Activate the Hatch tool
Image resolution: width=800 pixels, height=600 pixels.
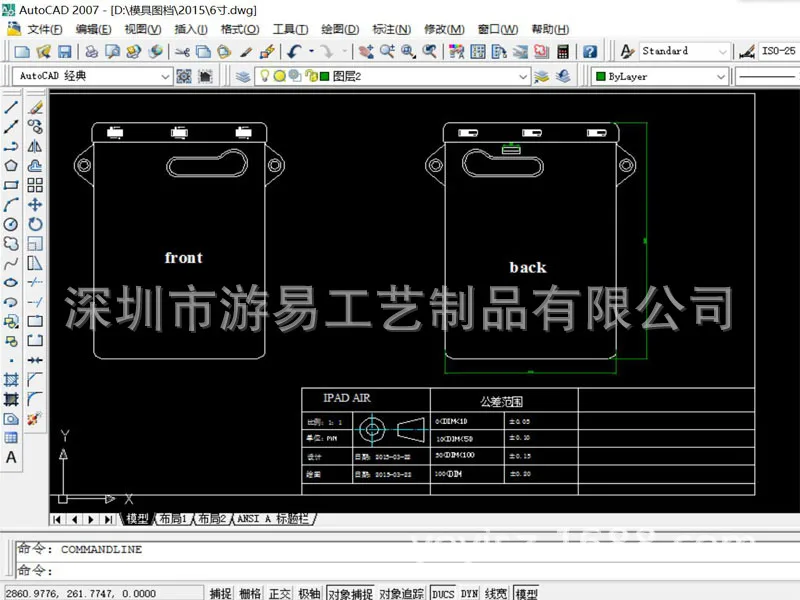pyautogui.click(x=11, y=380)
